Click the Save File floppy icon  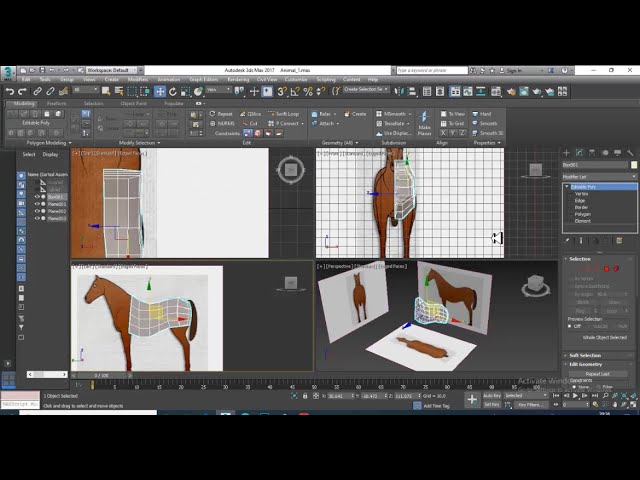tap(42, 70)
